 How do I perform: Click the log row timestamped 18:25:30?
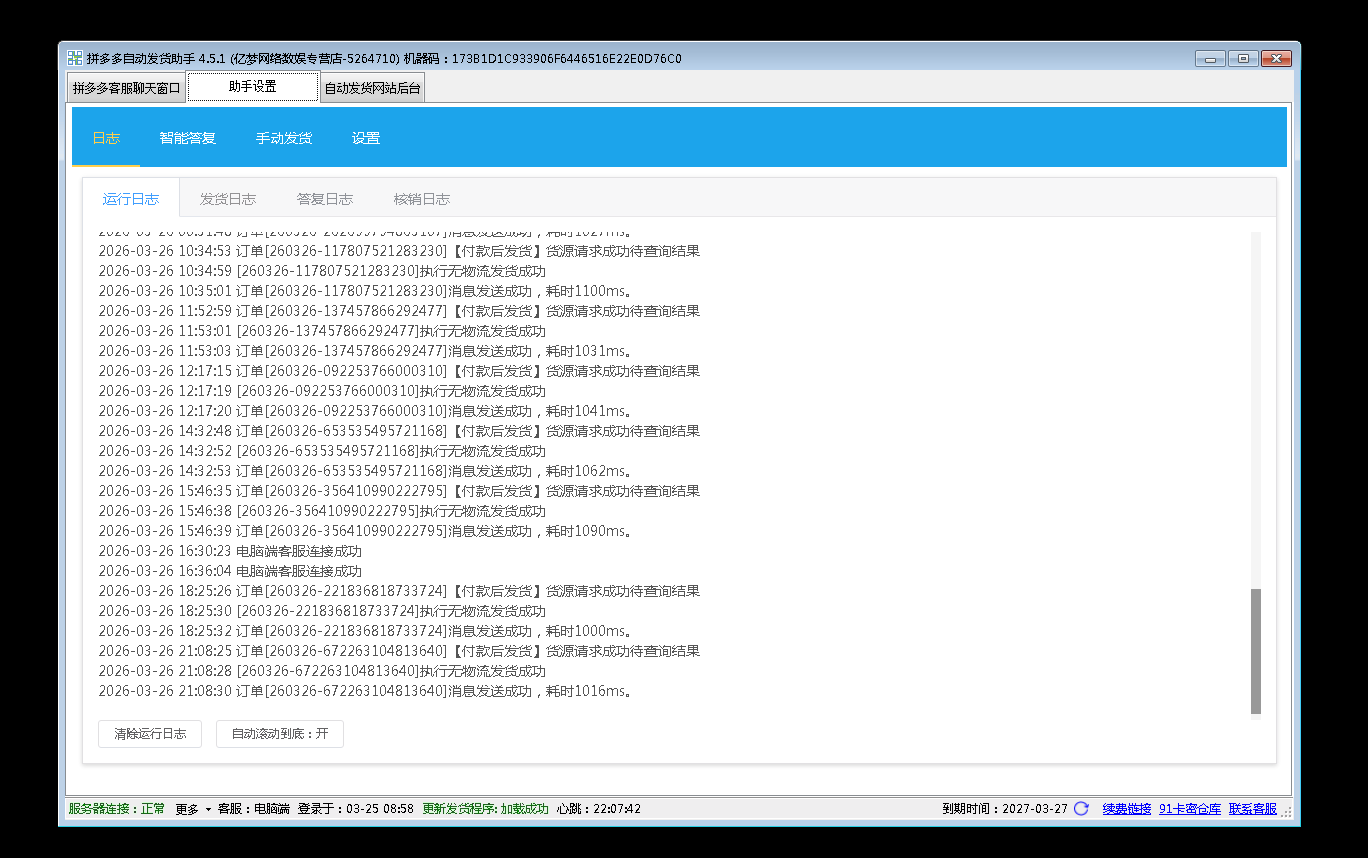[322, 611]
